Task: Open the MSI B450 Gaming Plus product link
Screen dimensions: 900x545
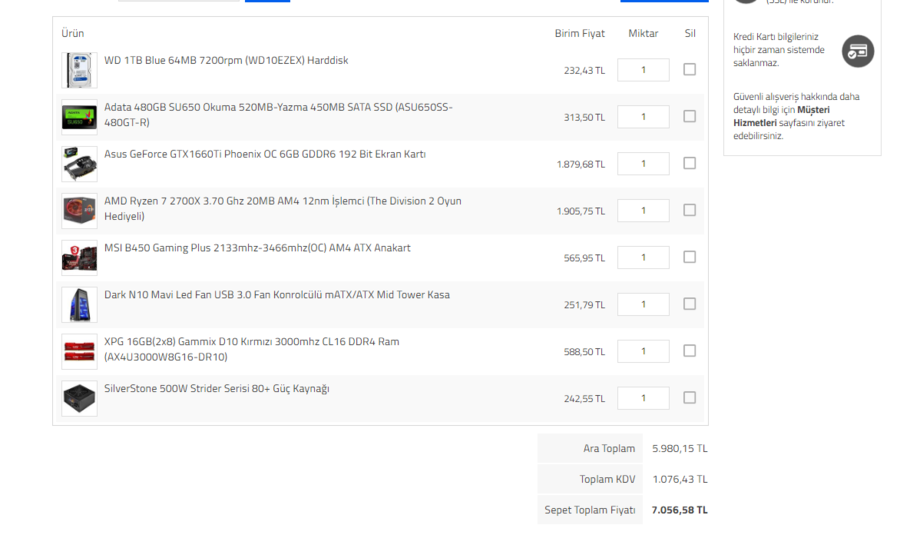Action: coord(257,248)
